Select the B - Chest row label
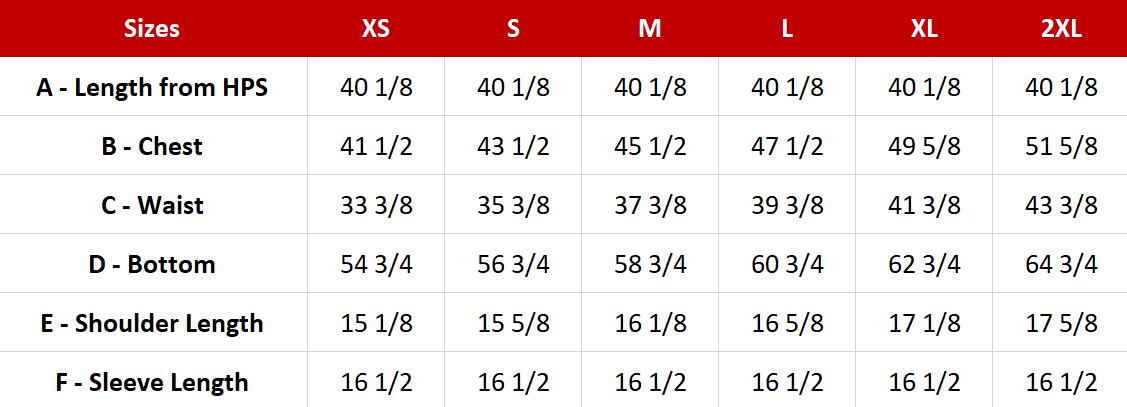The height and width of the screenshot is (407, 1127). pos(152,147)
